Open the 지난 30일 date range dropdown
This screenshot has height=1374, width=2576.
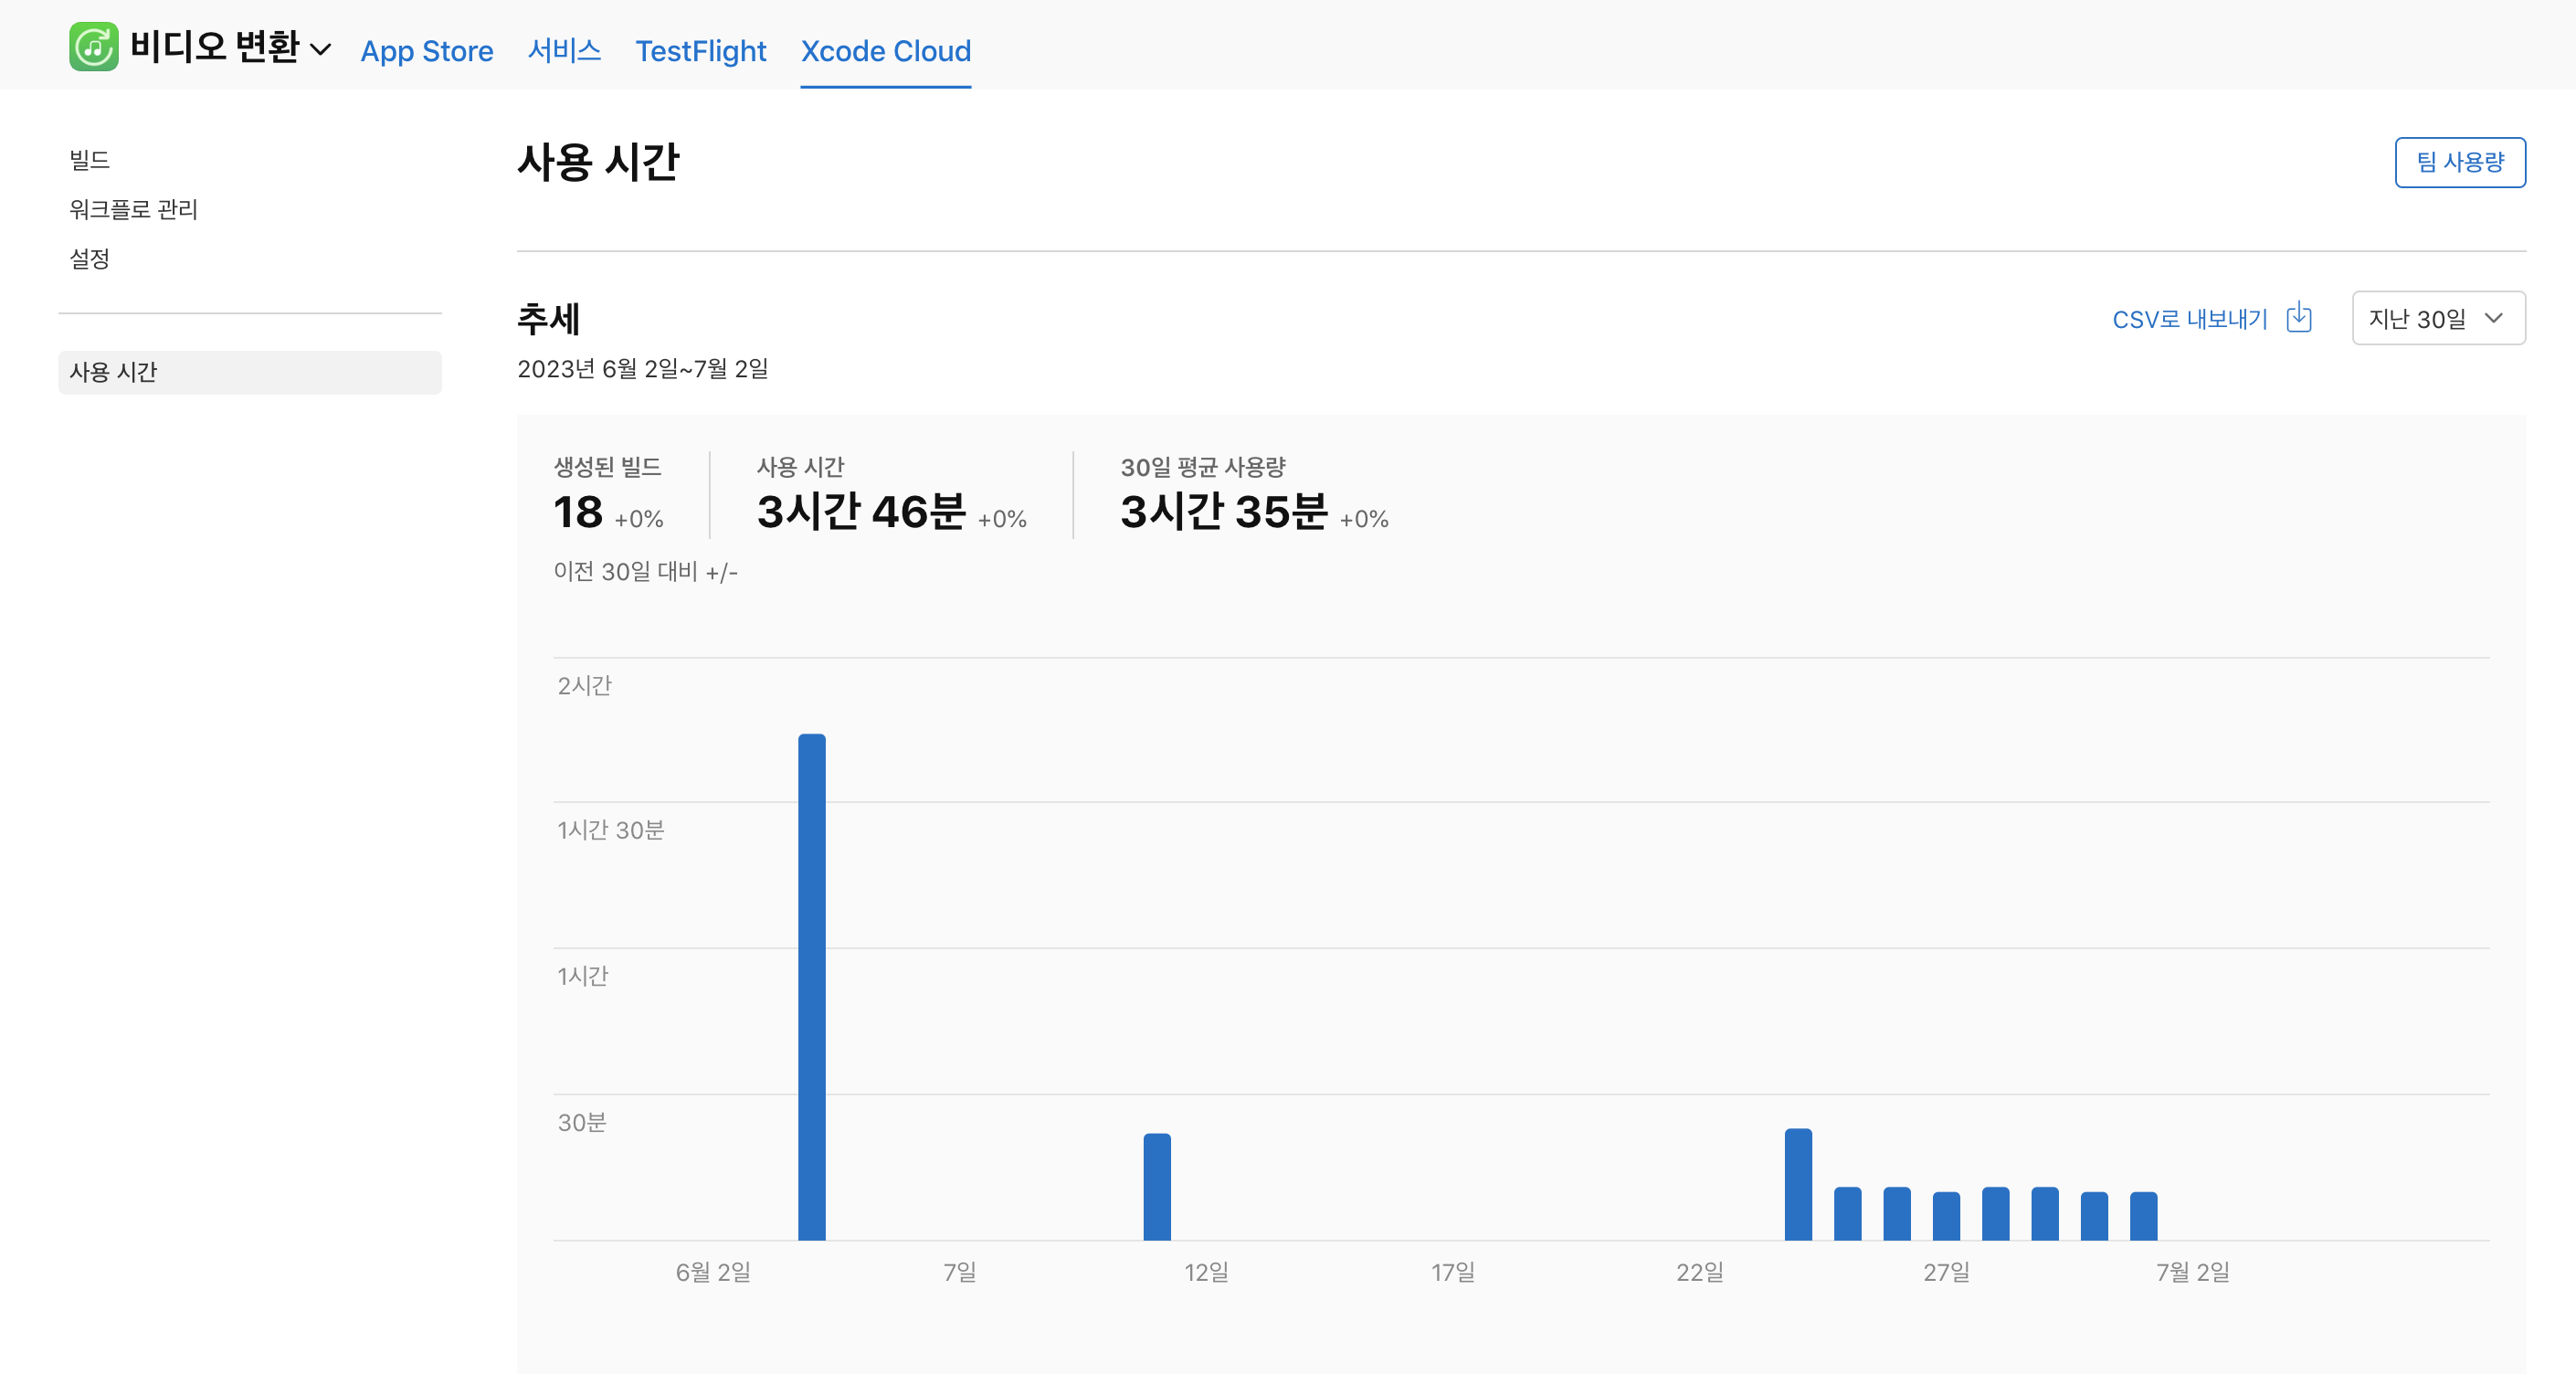click(2437, 318)
